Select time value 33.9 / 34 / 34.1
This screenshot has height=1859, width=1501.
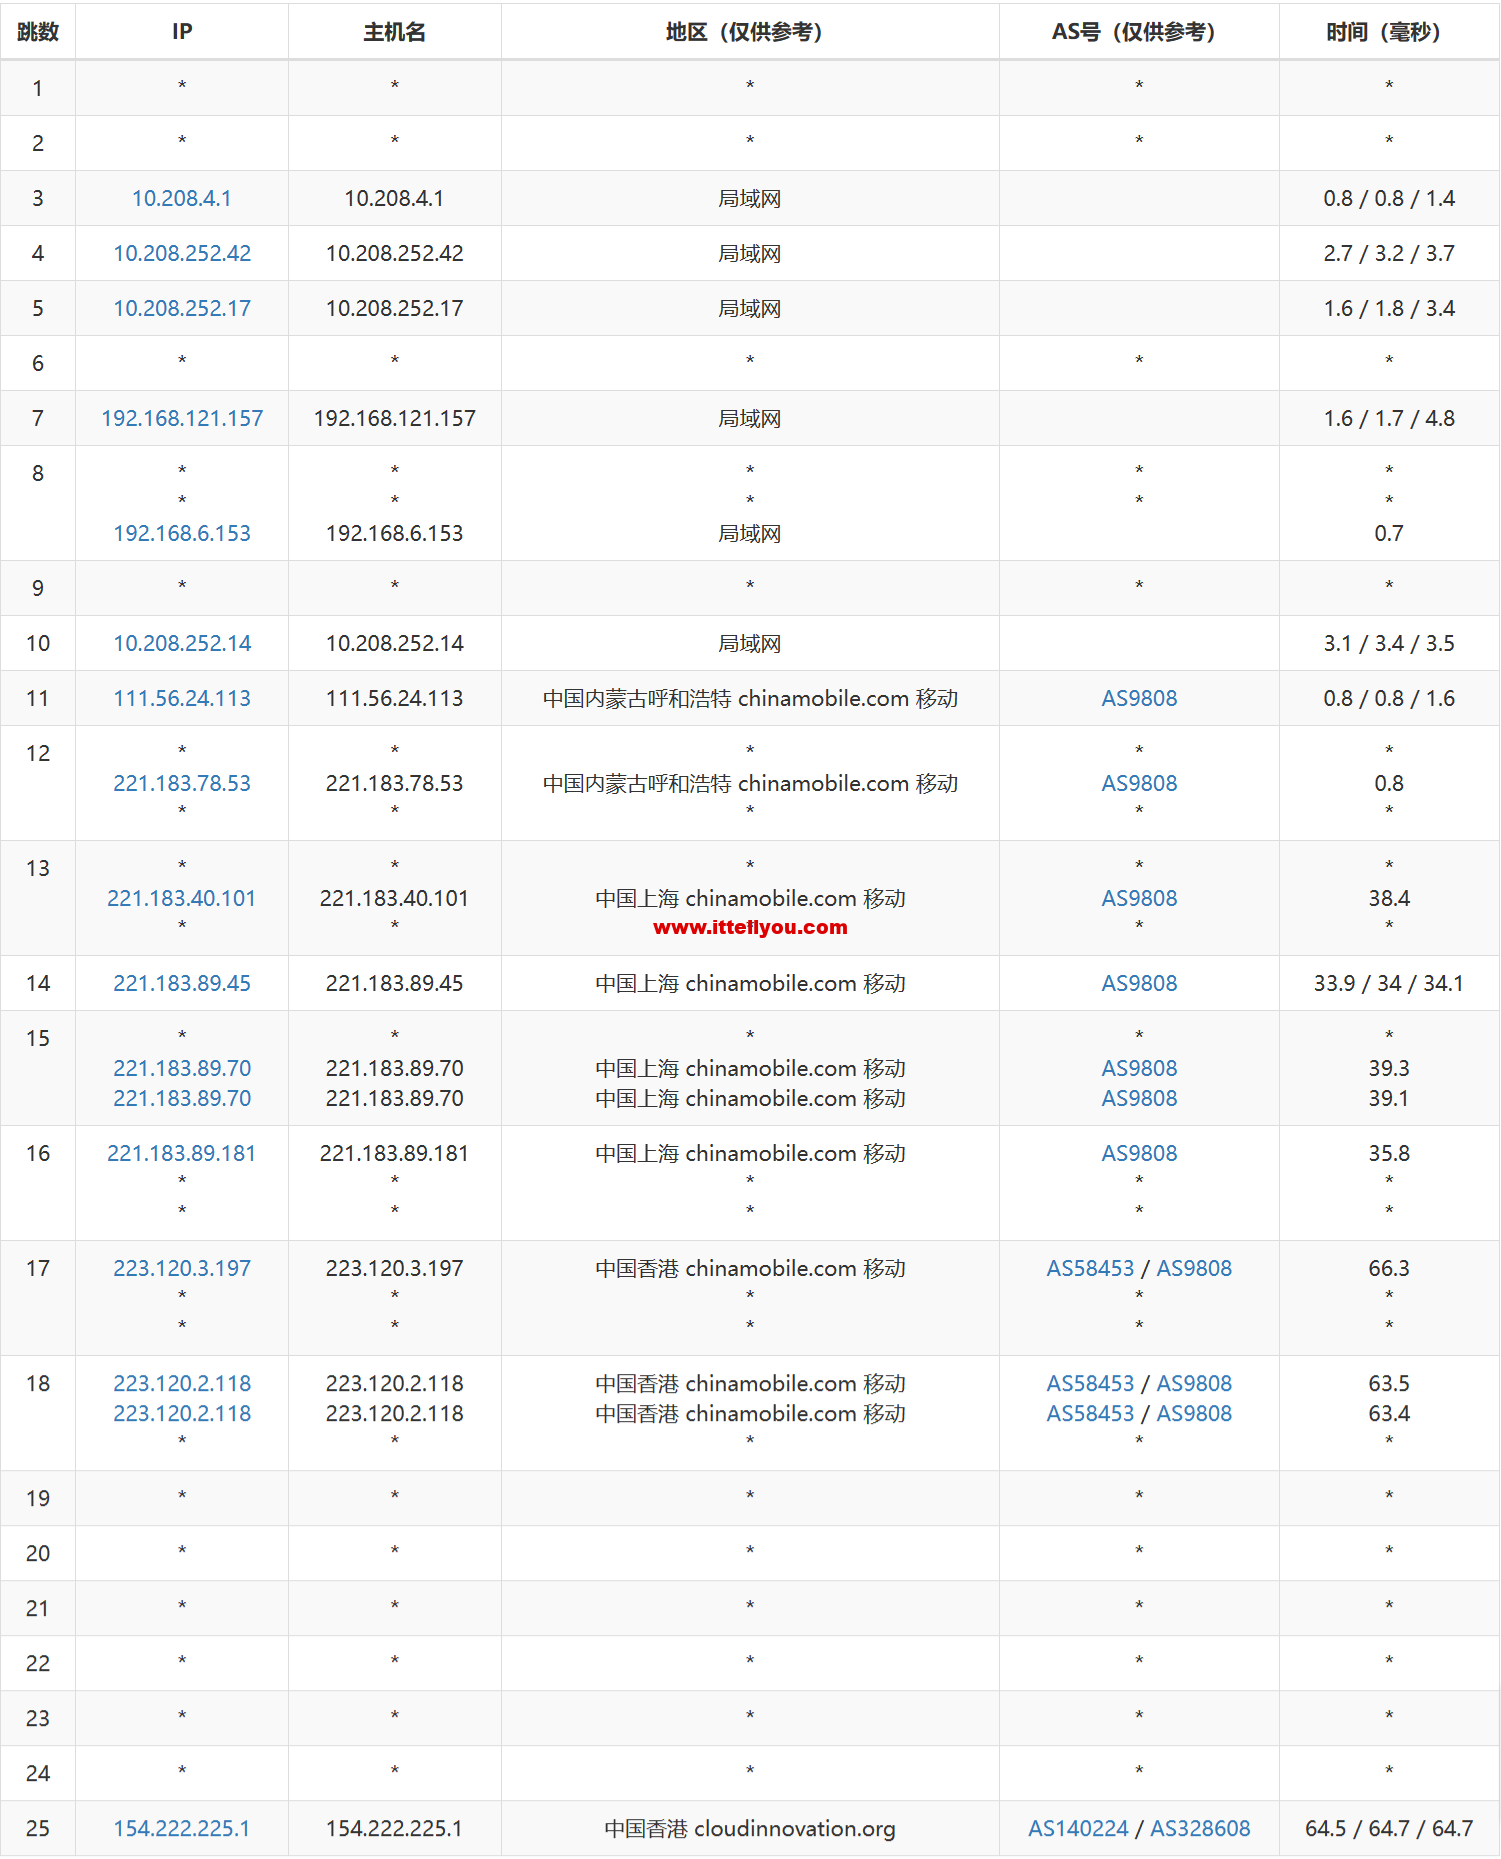click(x=1389, y=983)
